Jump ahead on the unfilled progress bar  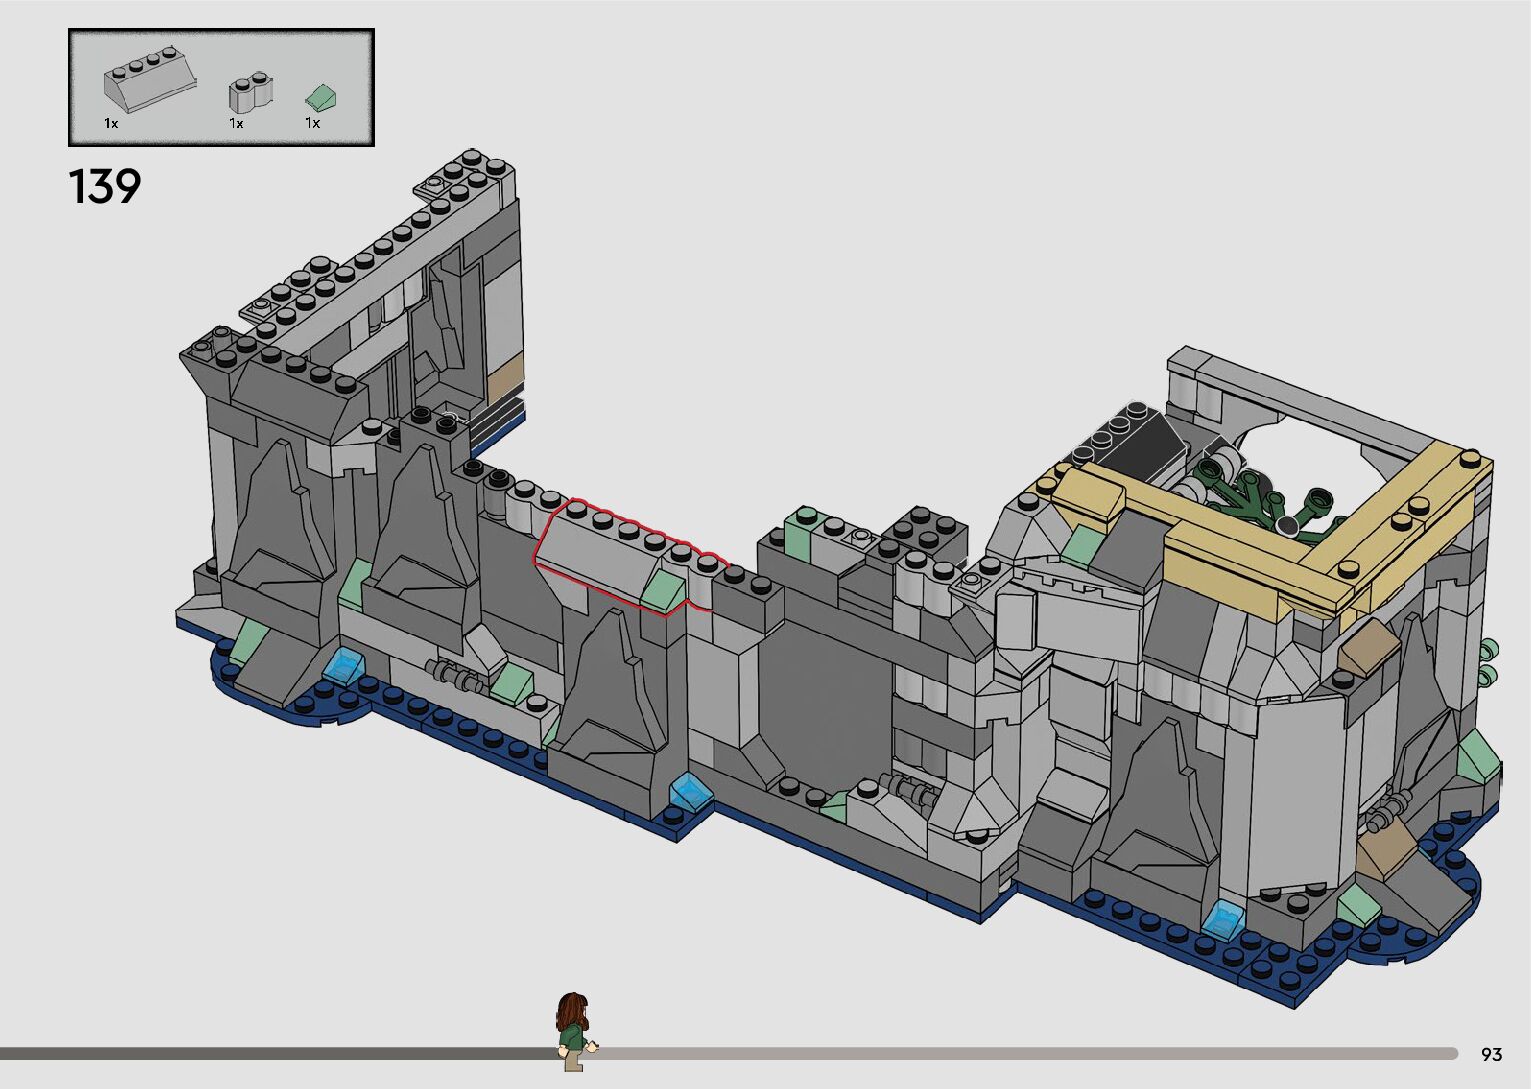pyautogui.click(x=1000, y=1053)
